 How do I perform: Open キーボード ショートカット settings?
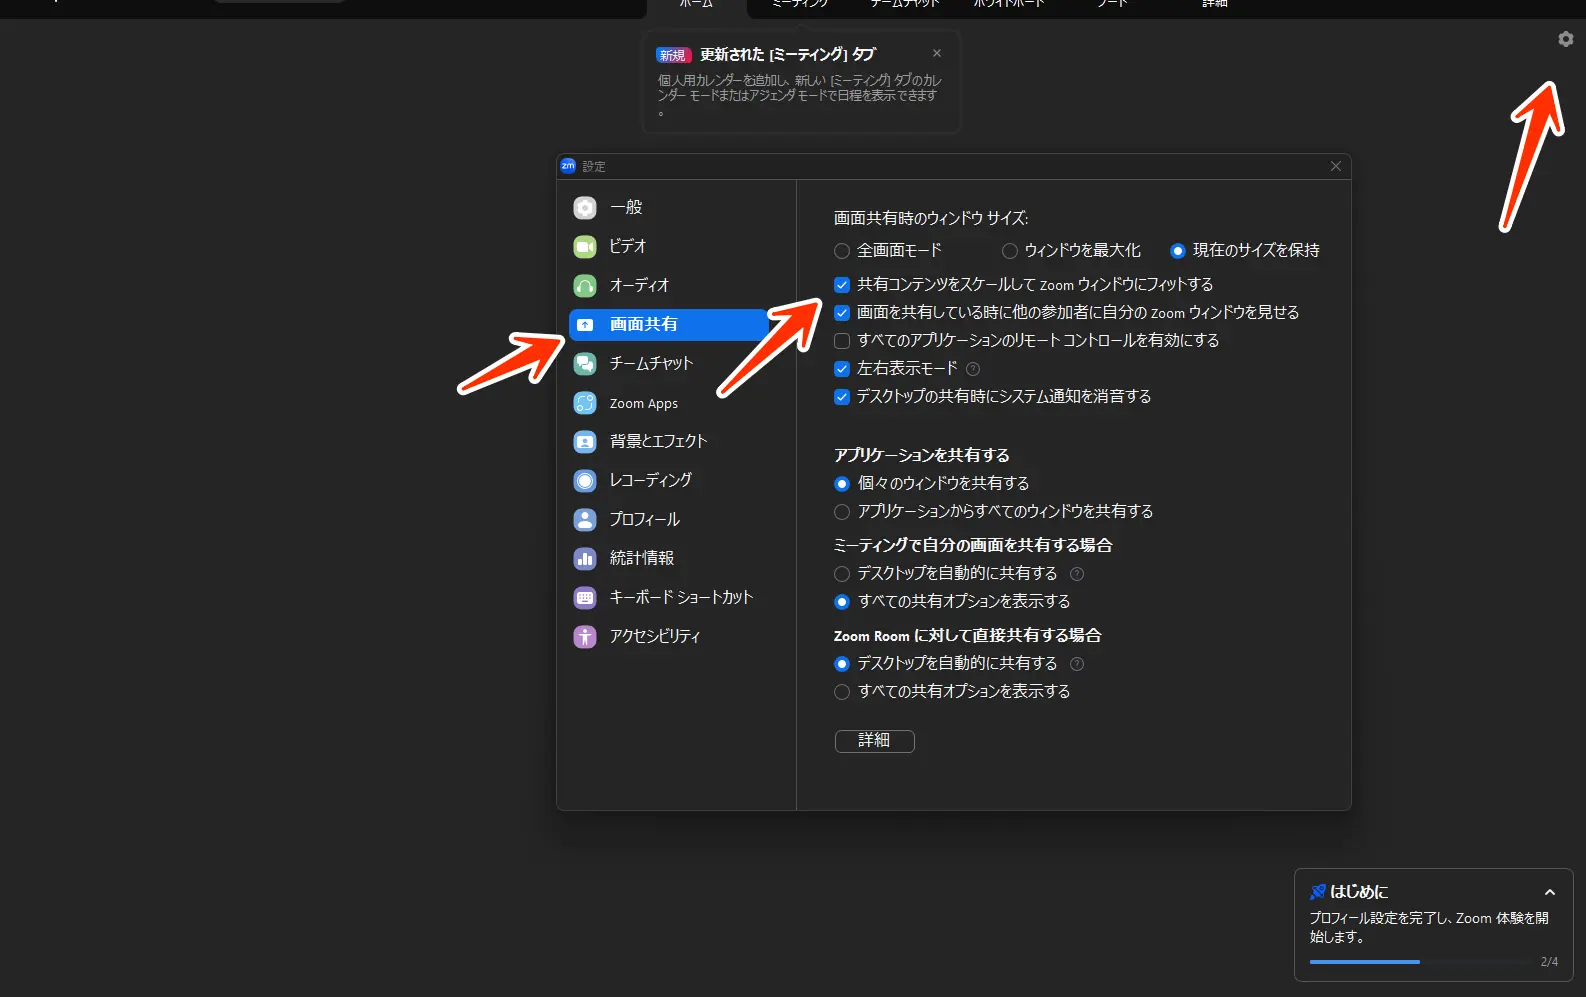(668, 597)
